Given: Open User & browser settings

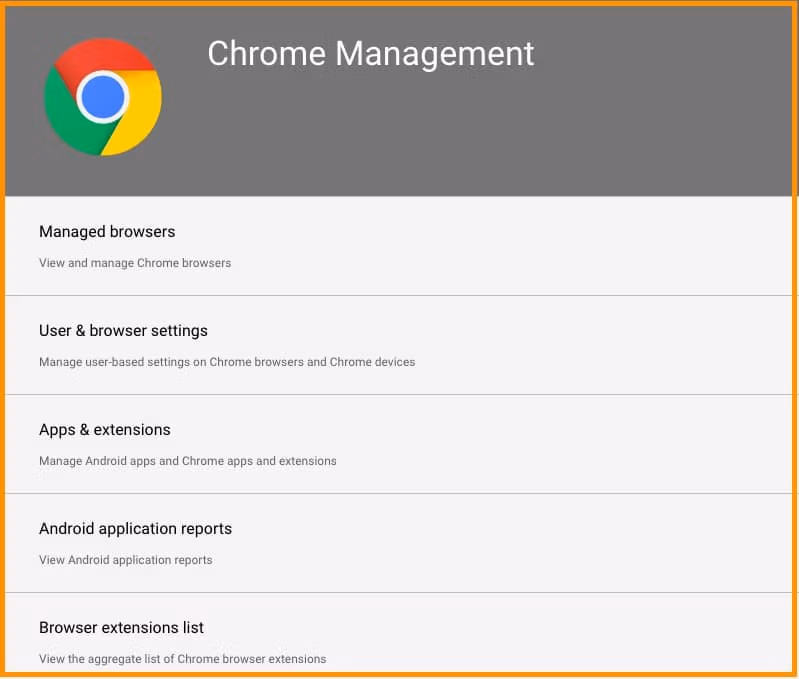Looking at the screenshot, I should pyautogui.click(x=123, y=331).
